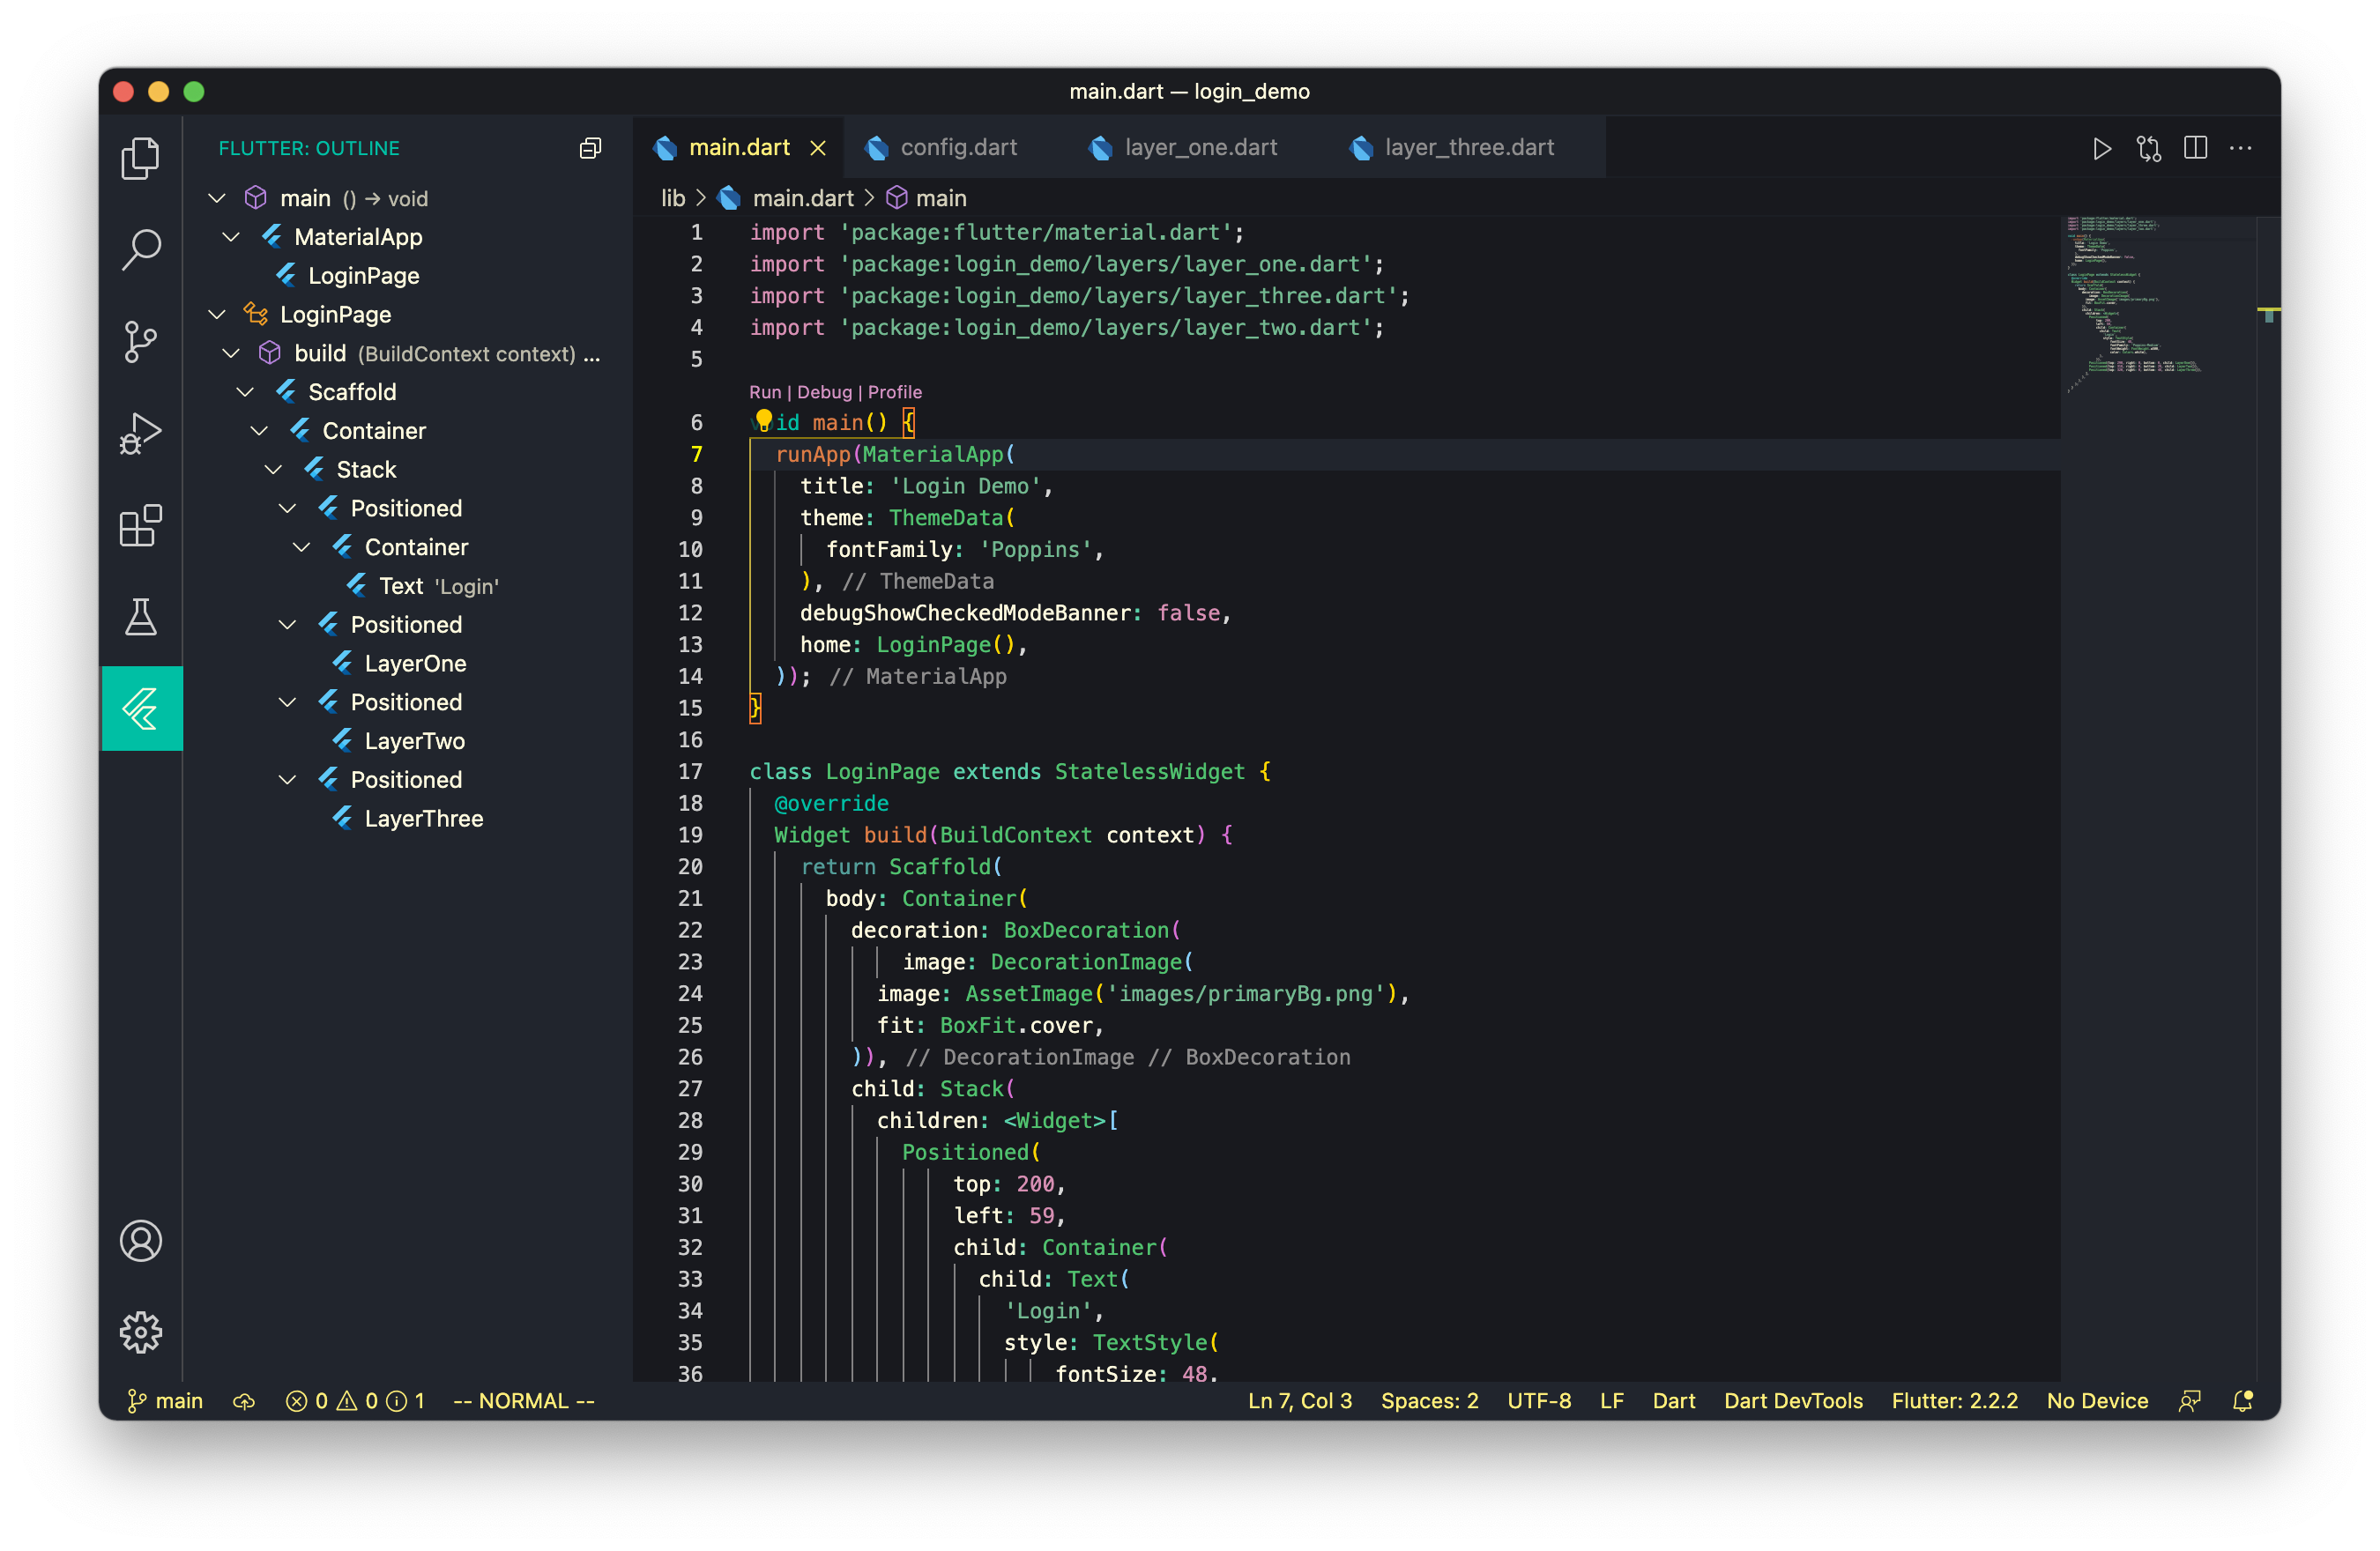
Task: Click No Device in the status bar
Action: pyautogui.click(x=2097, y=1401)
